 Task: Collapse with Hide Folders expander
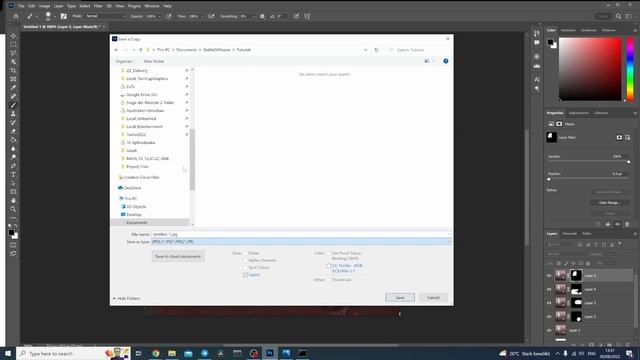126,298
